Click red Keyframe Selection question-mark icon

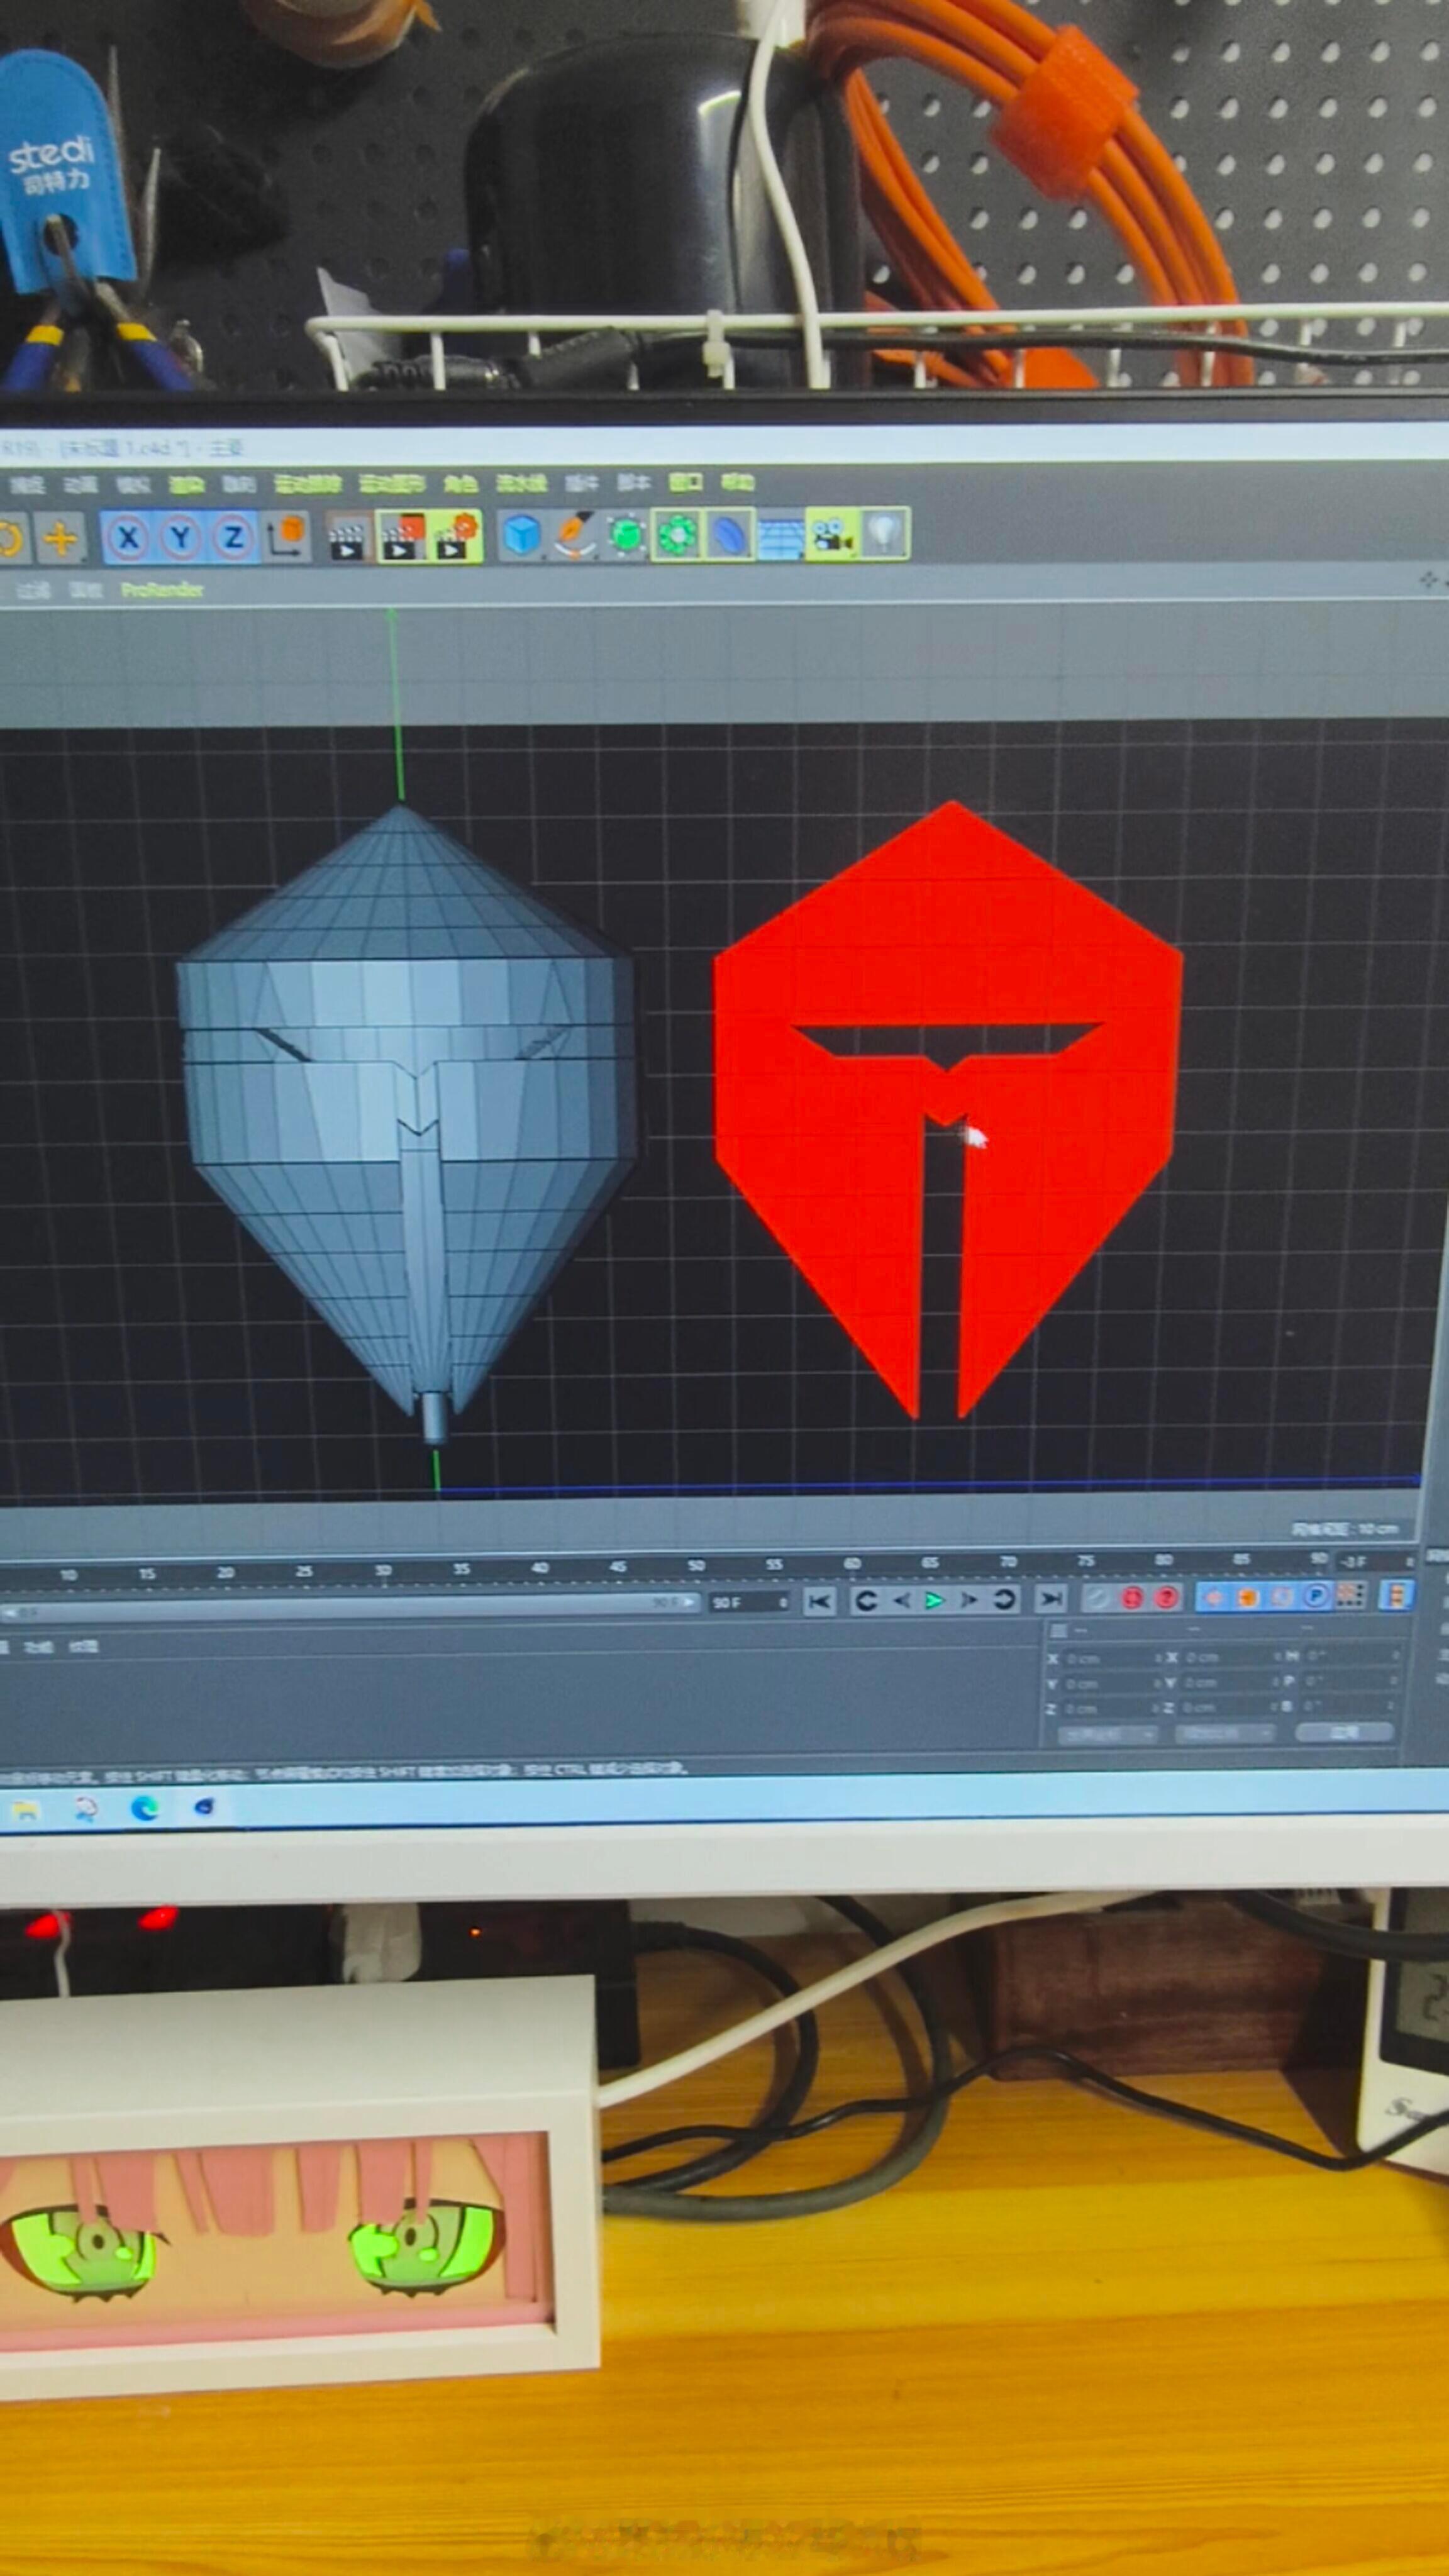point(1166,1597)
